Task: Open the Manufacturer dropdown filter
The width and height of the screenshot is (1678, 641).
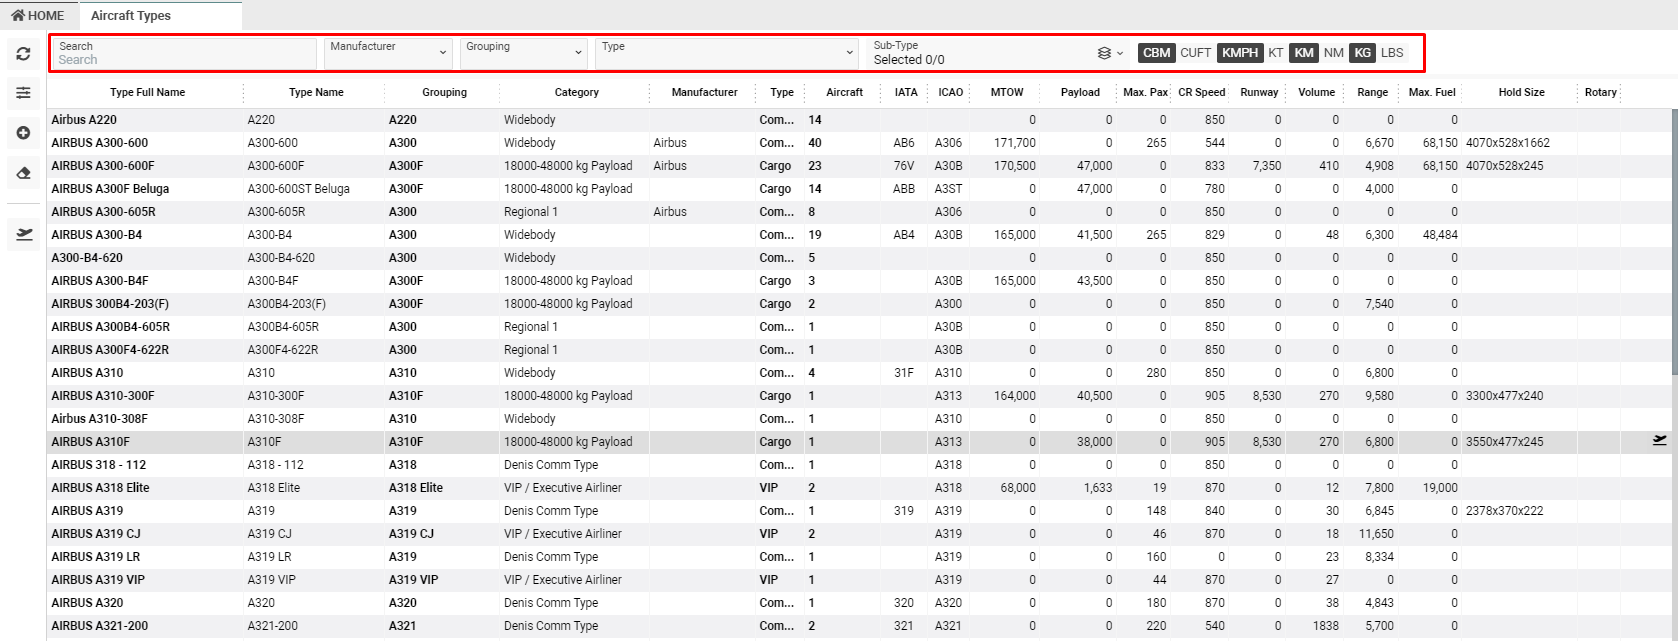Action: [388, 53]
